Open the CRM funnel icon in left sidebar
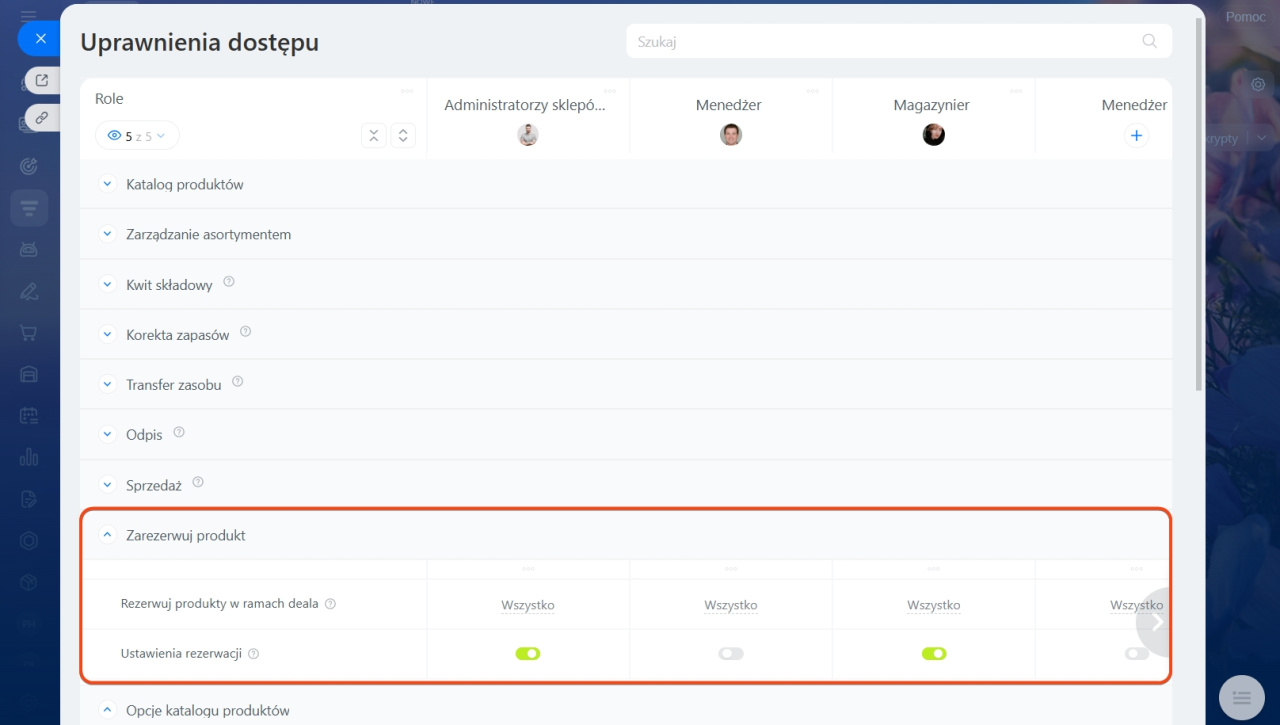The height and width of the screenshot is (725, 1280). pyautogui.click(x=29, y=208)
